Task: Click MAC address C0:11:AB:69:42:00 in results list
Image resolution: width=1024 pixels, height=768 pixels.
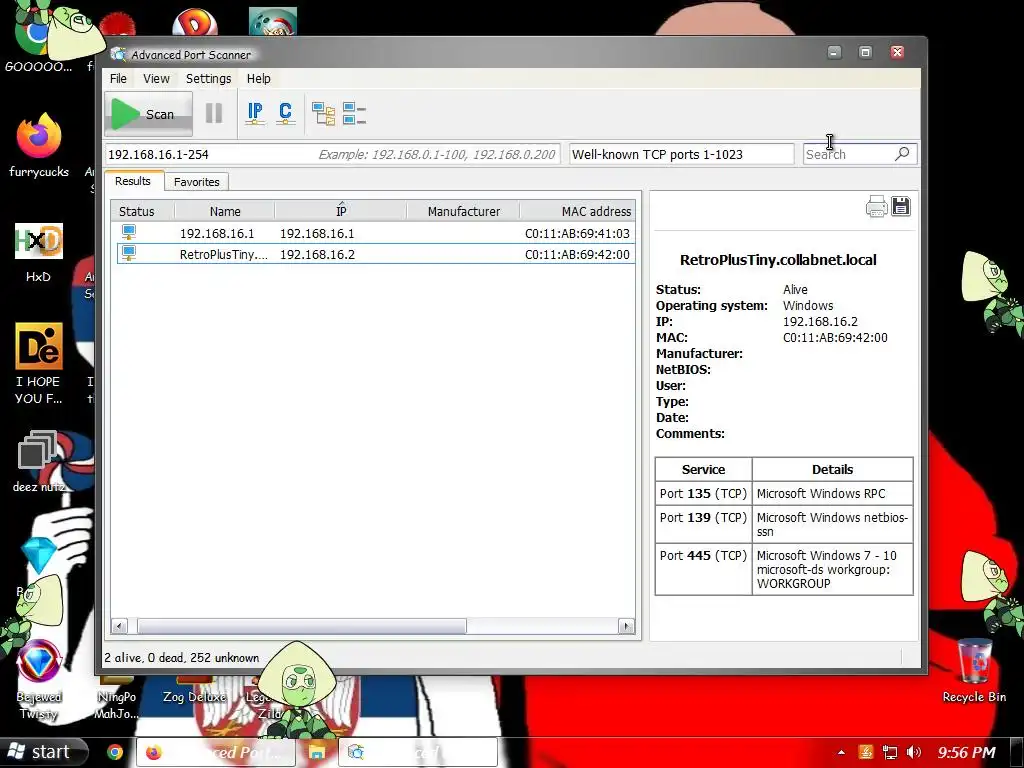Action: (x=577, y=254)
